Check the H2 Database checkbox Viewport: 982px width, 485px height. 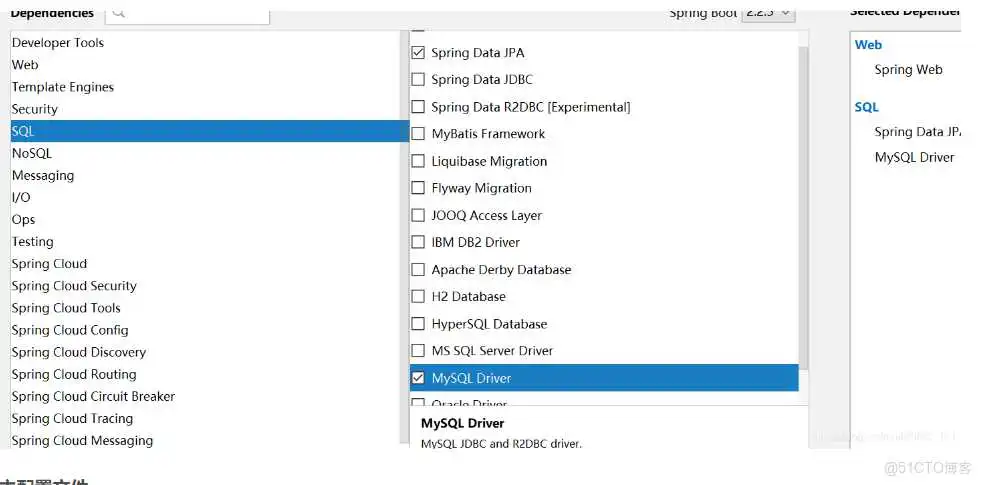(x=418, y=297)
